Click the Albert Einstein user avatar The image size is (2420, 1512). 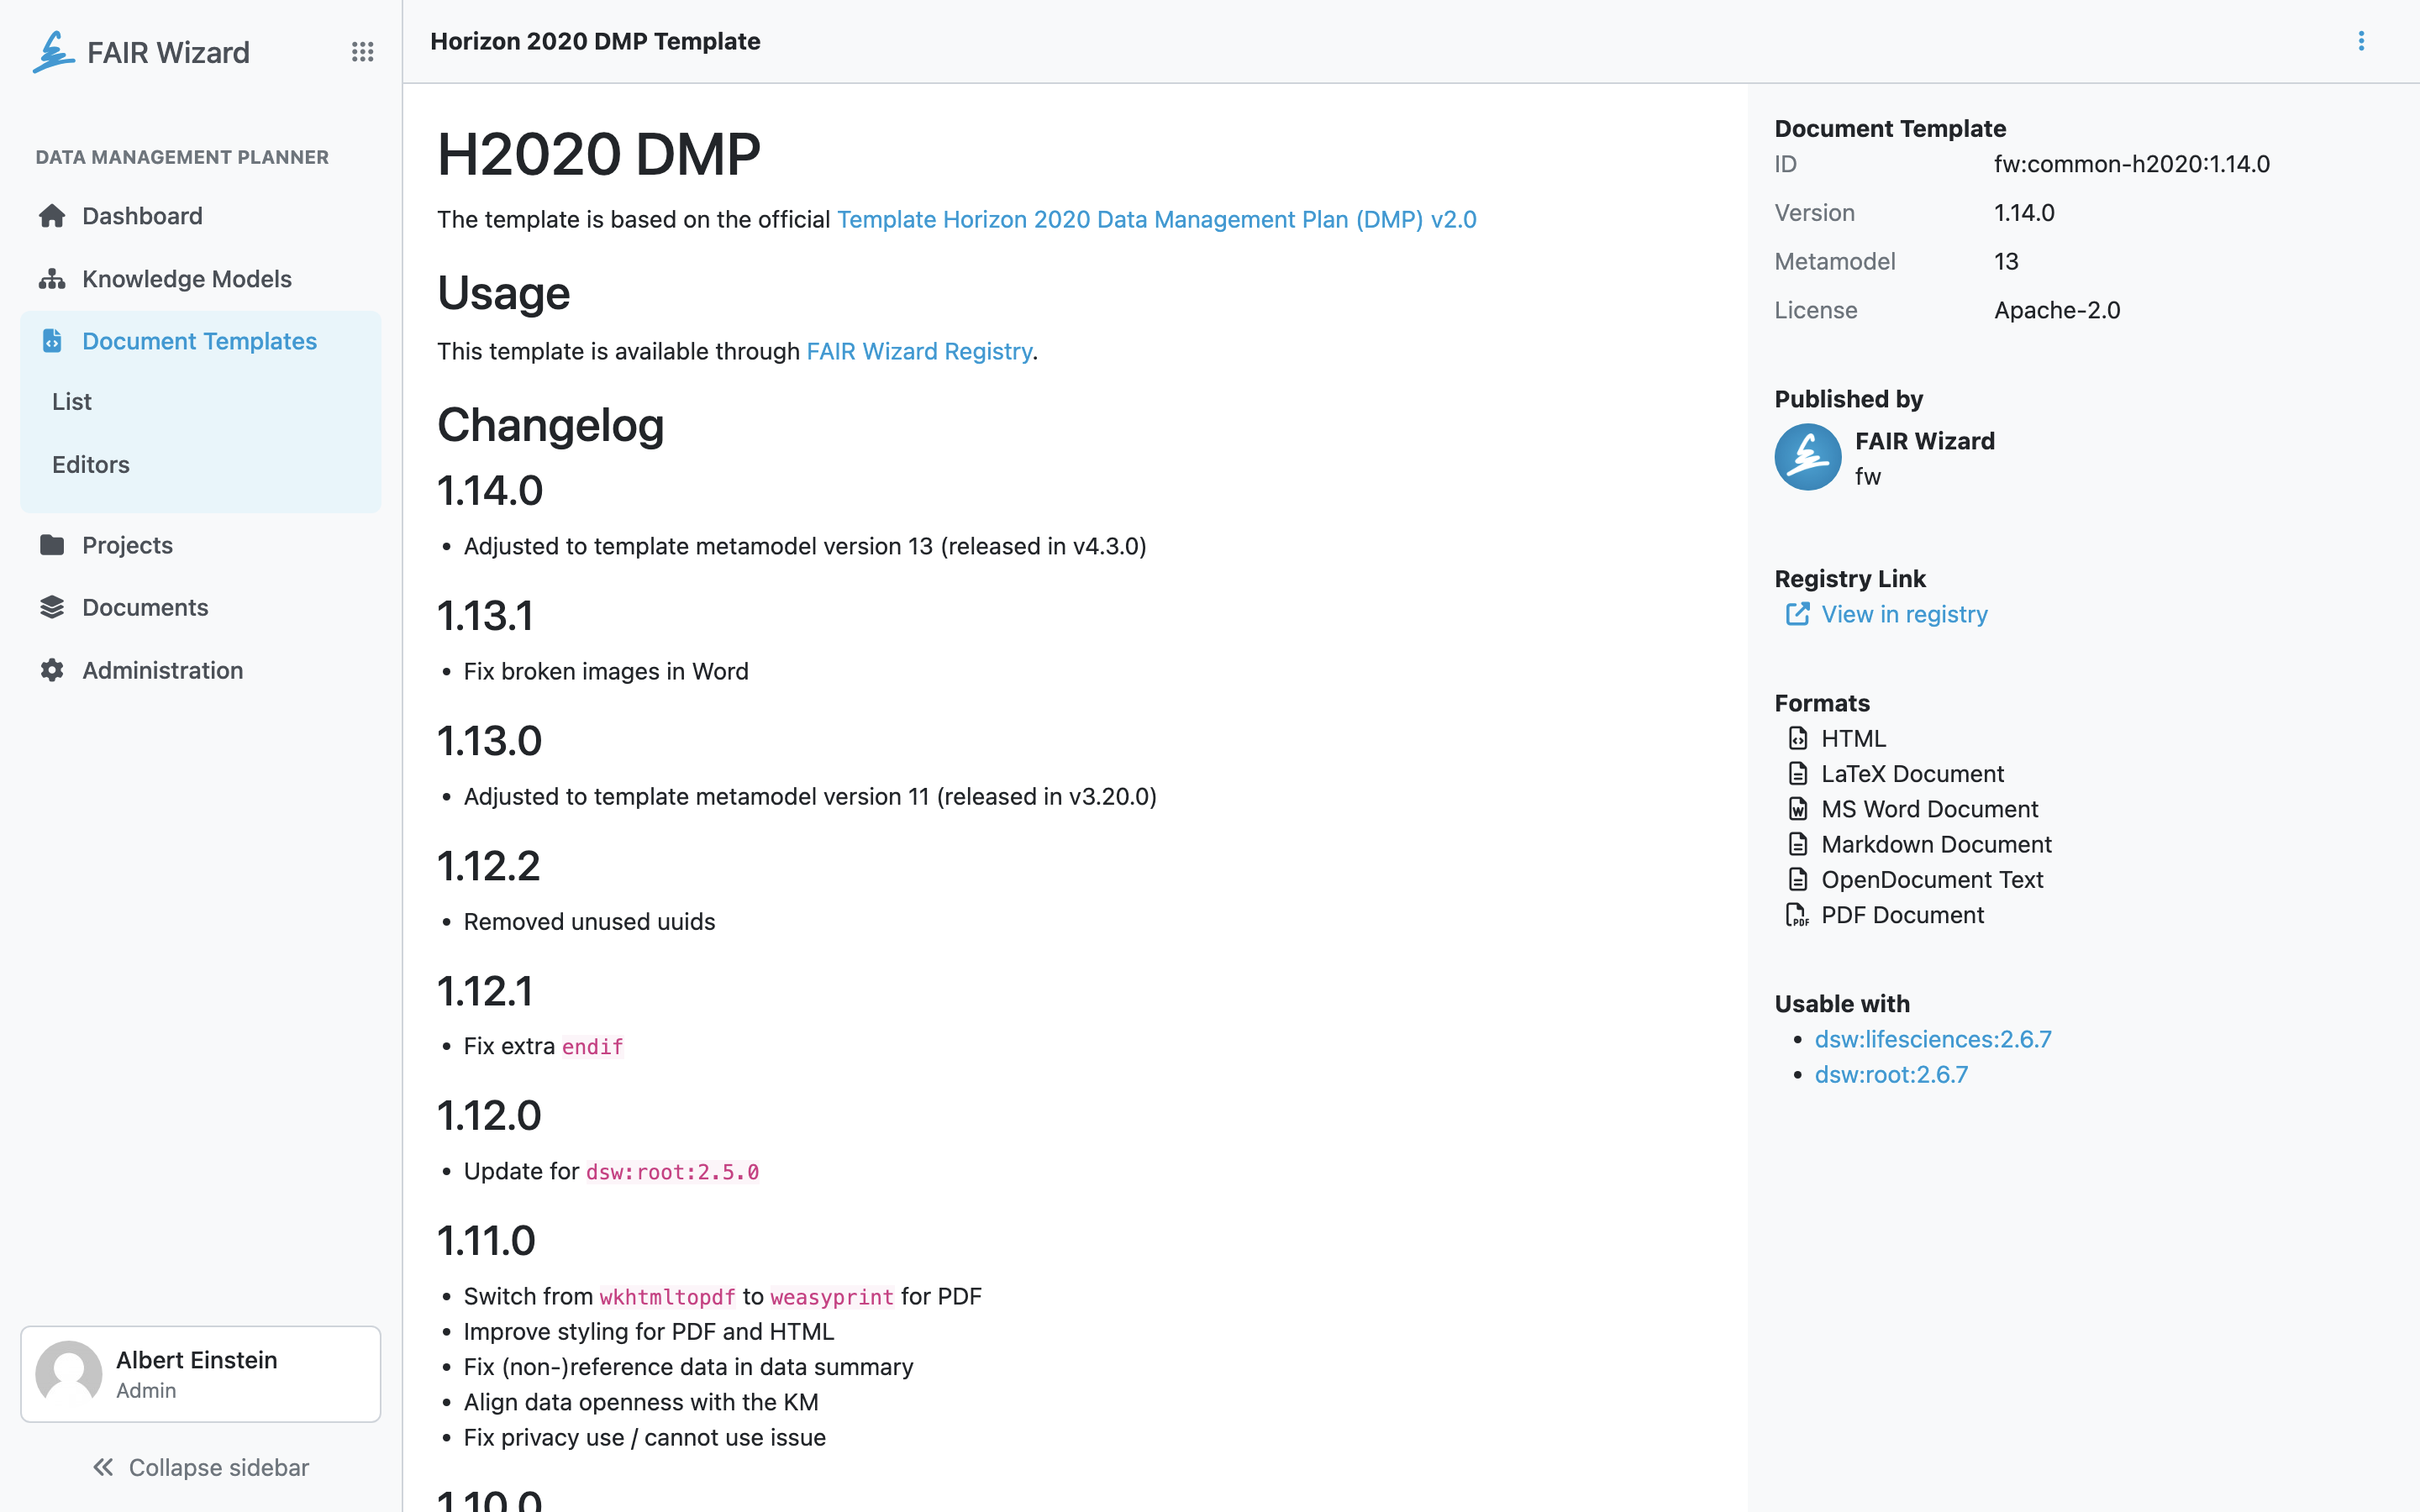pyautogui.click(x=69, y=1374)
